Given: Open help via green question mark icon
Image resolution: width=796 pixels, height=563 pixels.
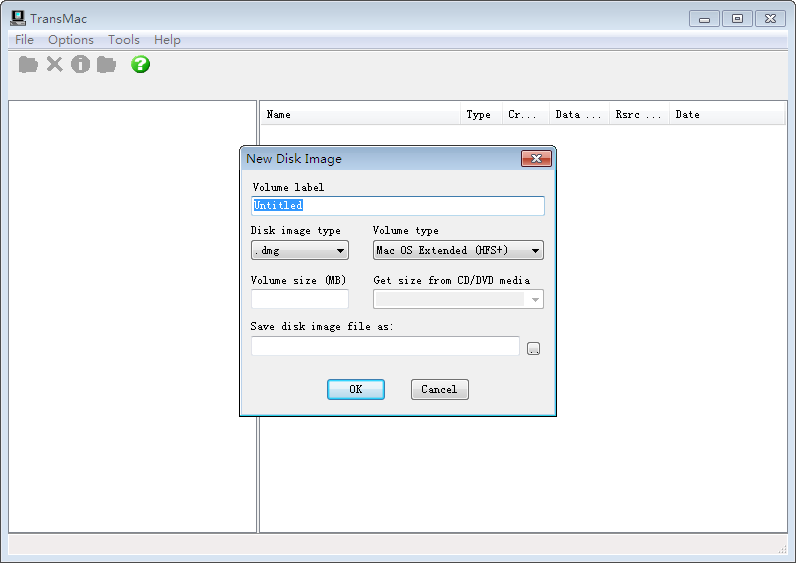Looking at the screenshot, I should coord(140,64).
